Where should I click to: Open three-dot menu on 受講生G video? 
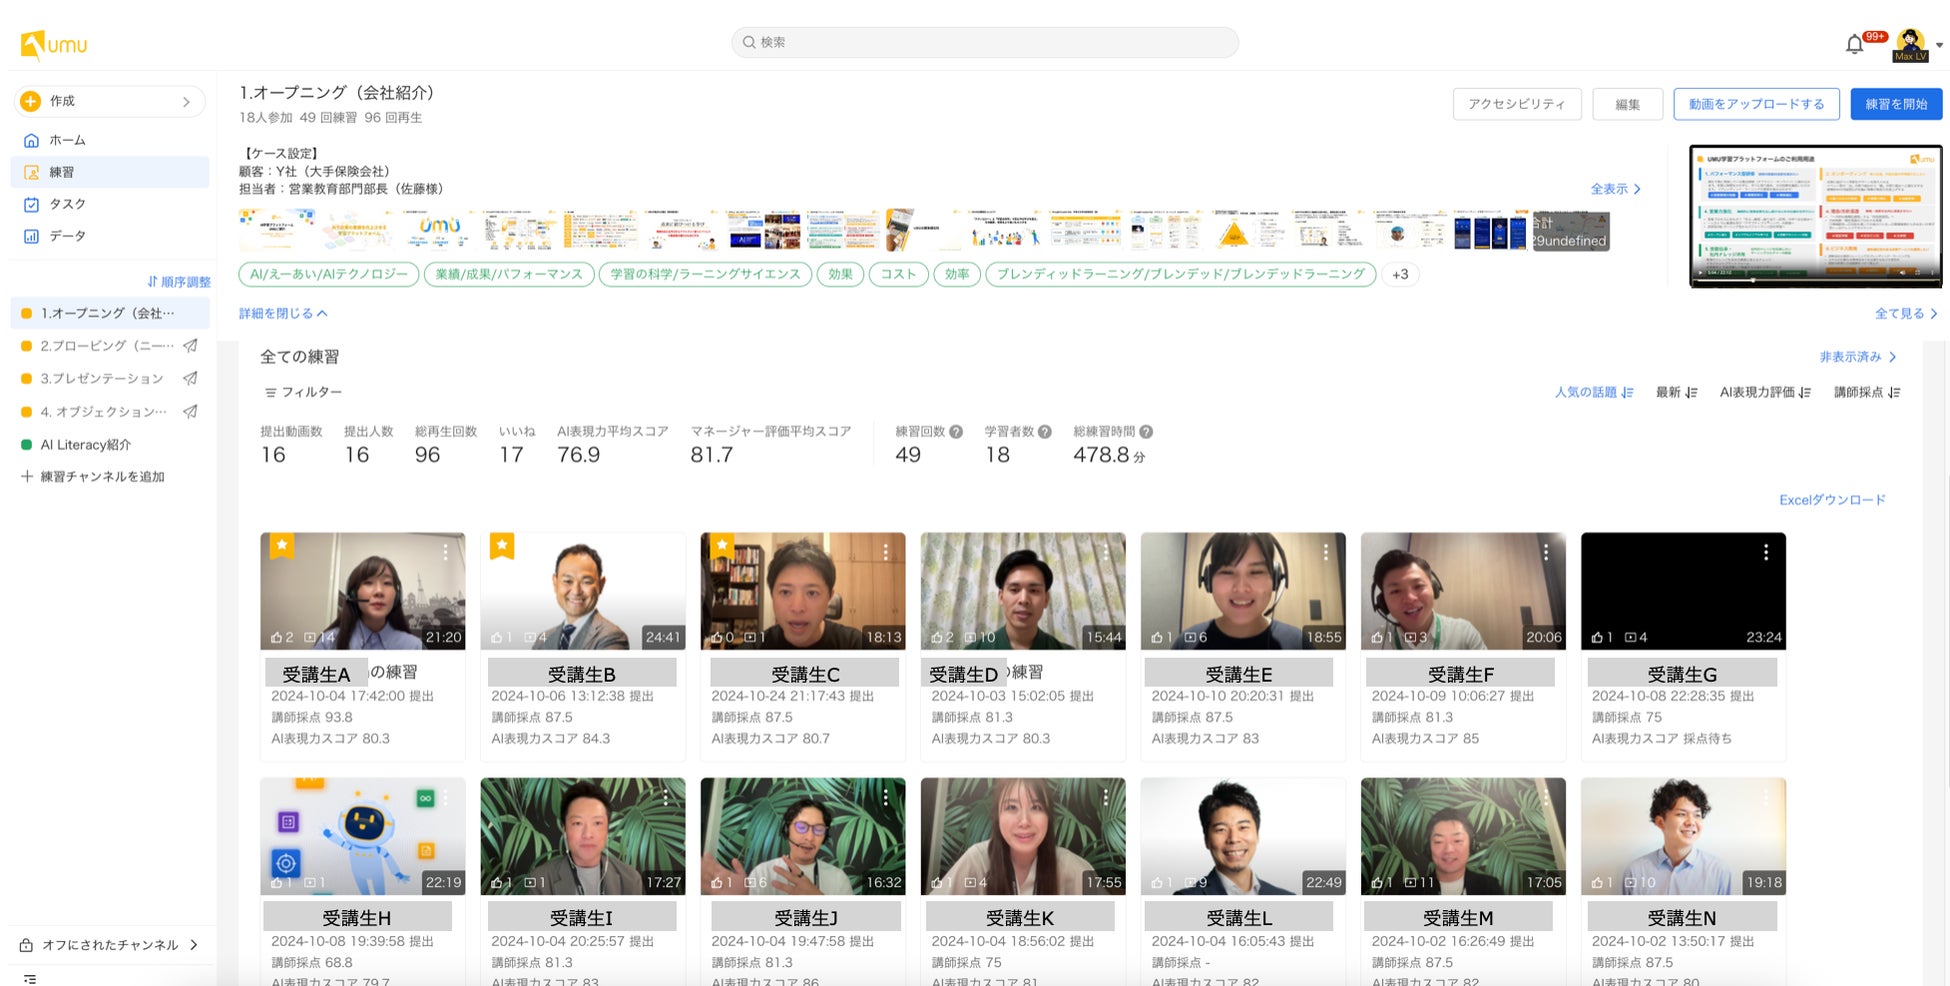1765,552
